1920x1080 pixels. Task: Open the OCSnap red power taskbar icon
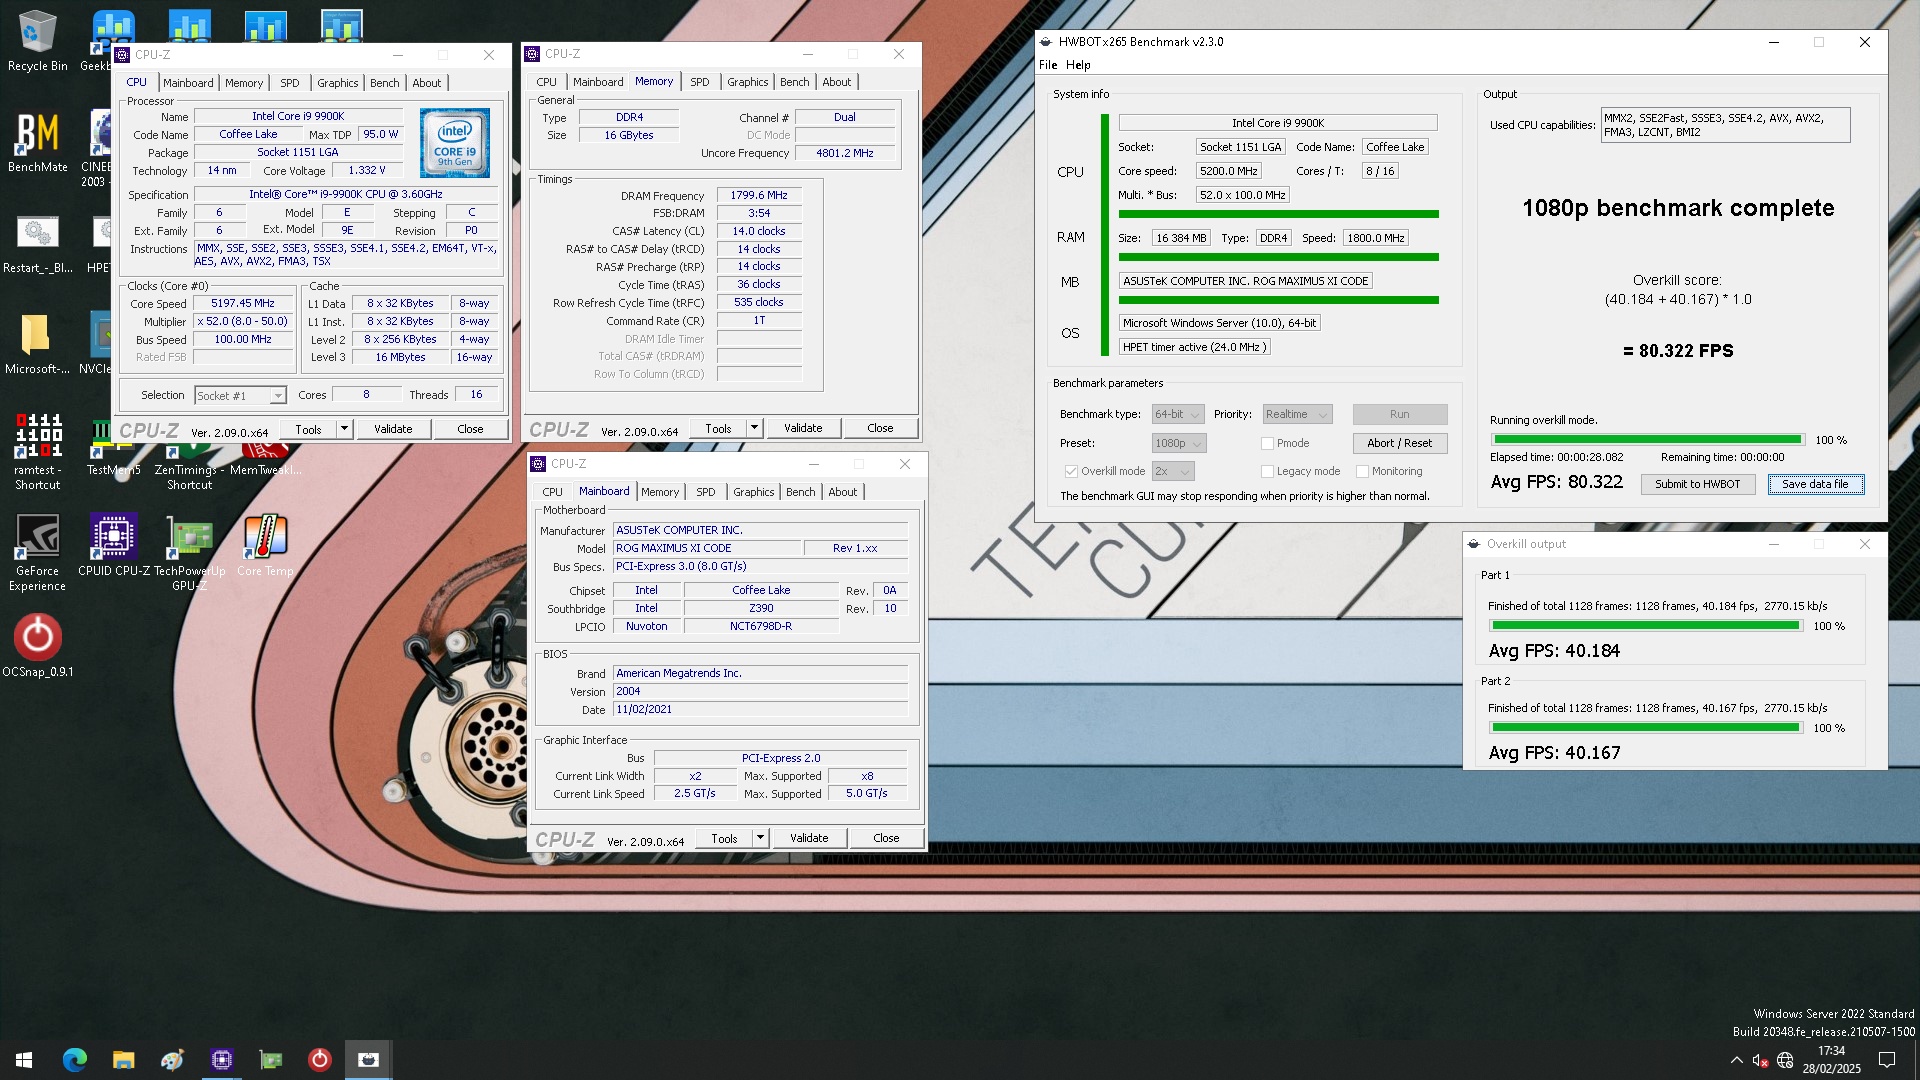point(319,1059)
